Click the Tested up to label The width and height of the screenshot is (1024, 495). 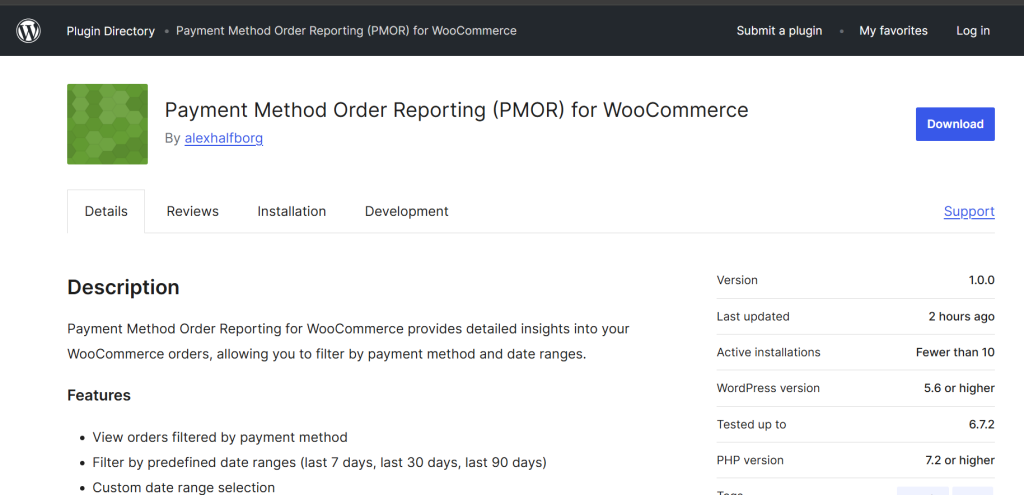(x=751, y=424)
